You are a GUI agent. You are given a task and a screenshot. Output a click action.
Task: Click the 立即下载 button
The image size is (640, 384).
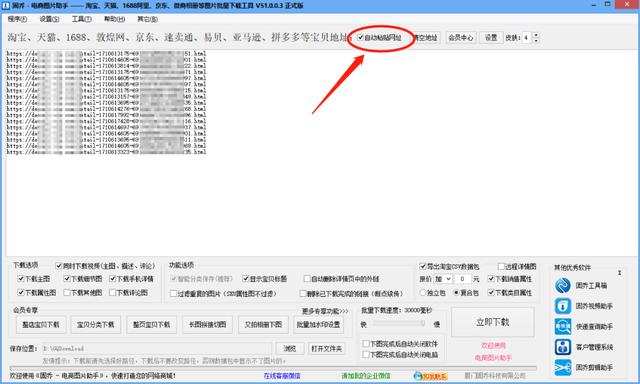pyautogui.click(x=493, y=322)
